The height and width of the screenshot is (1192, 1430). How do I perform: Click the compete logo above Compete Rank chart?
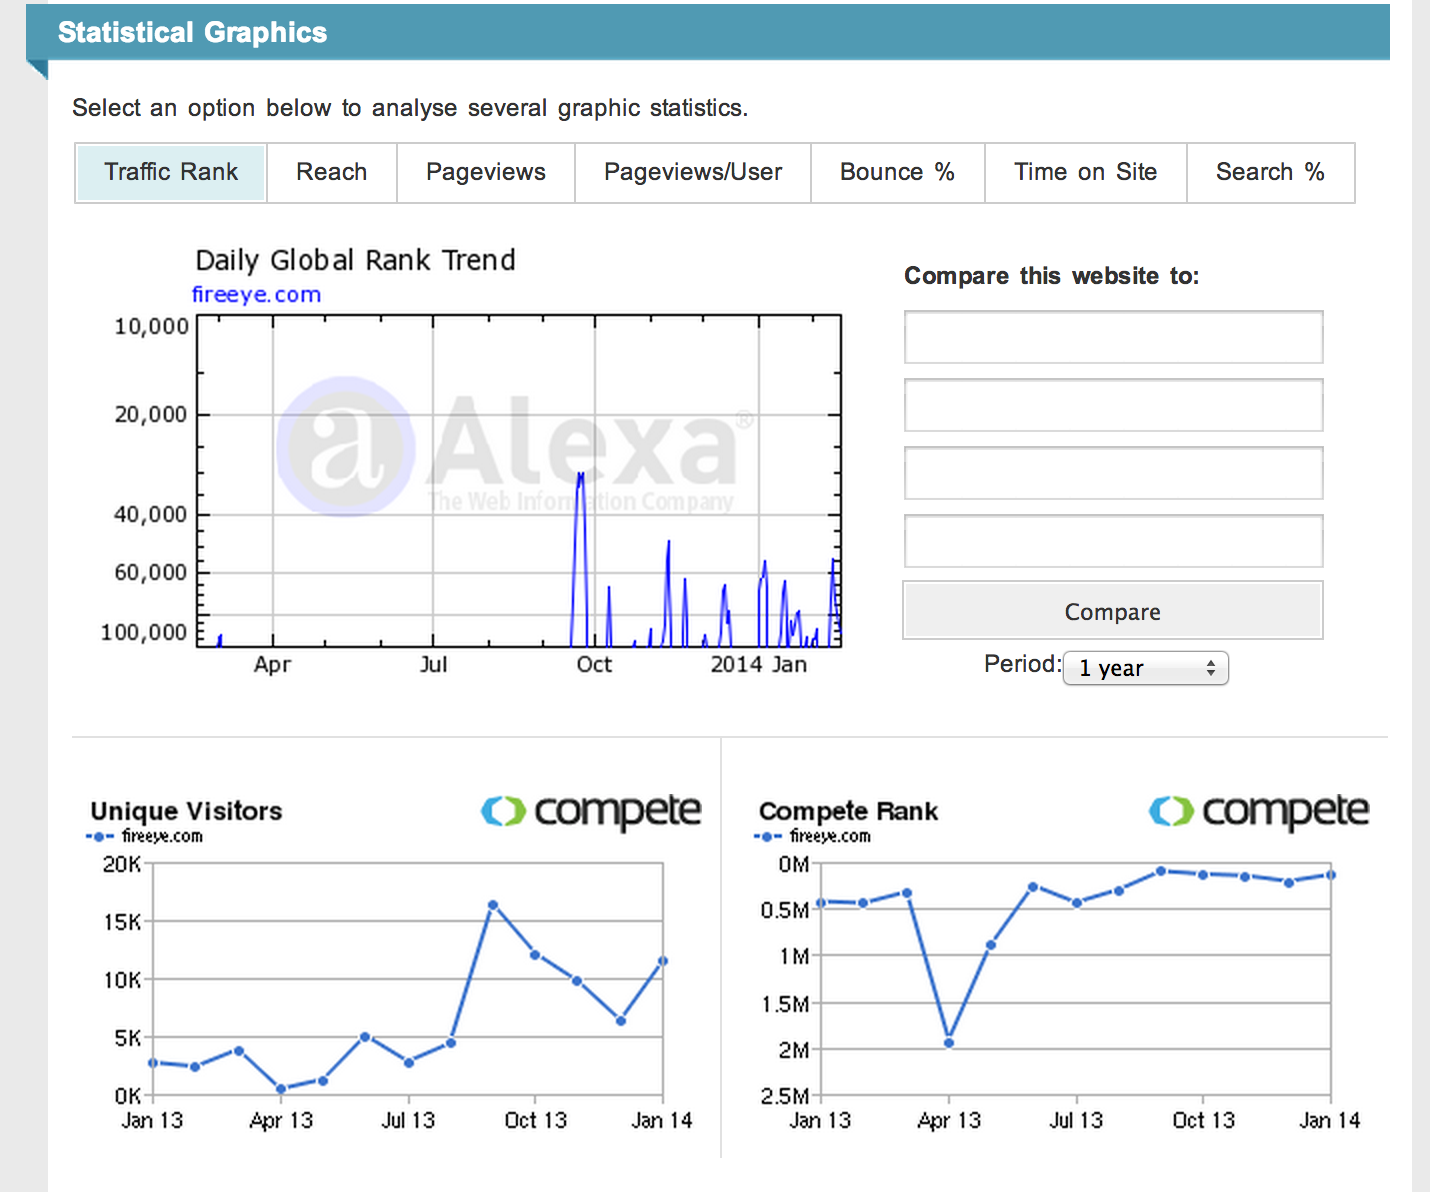click(1259, 811)
